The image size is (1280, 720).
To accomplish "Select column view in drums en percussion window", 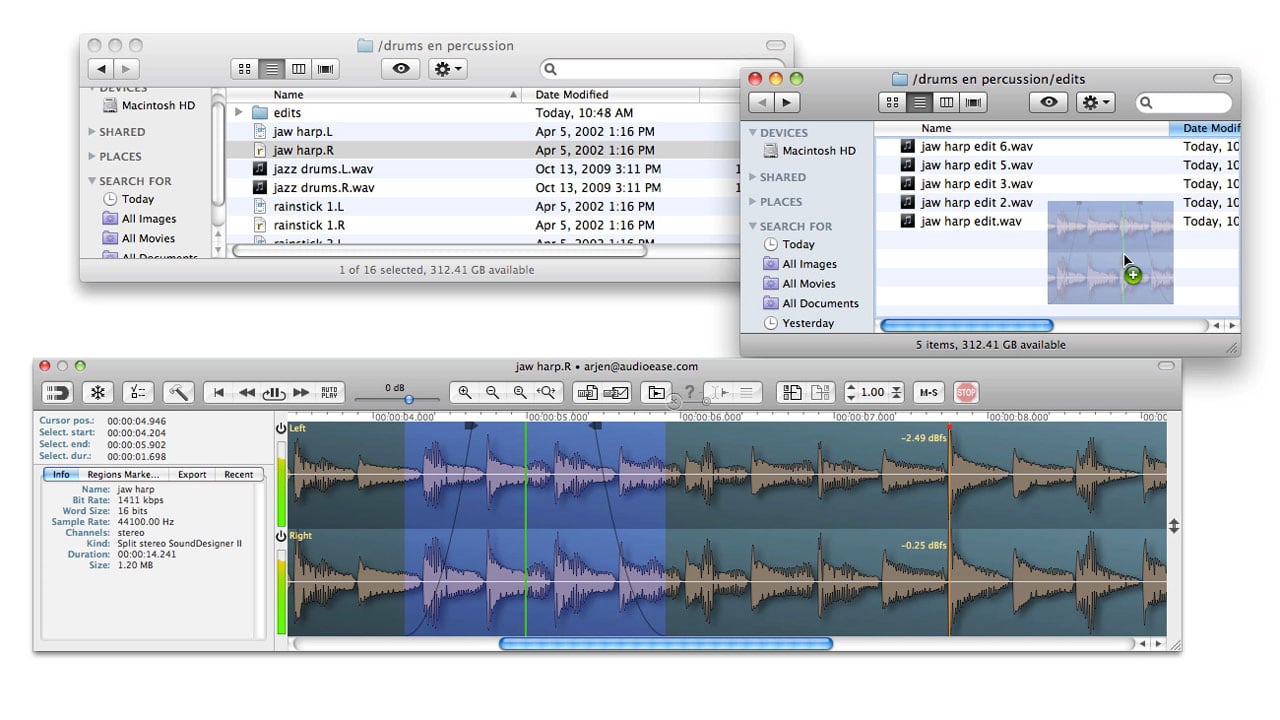I will (x=298, y=69).
